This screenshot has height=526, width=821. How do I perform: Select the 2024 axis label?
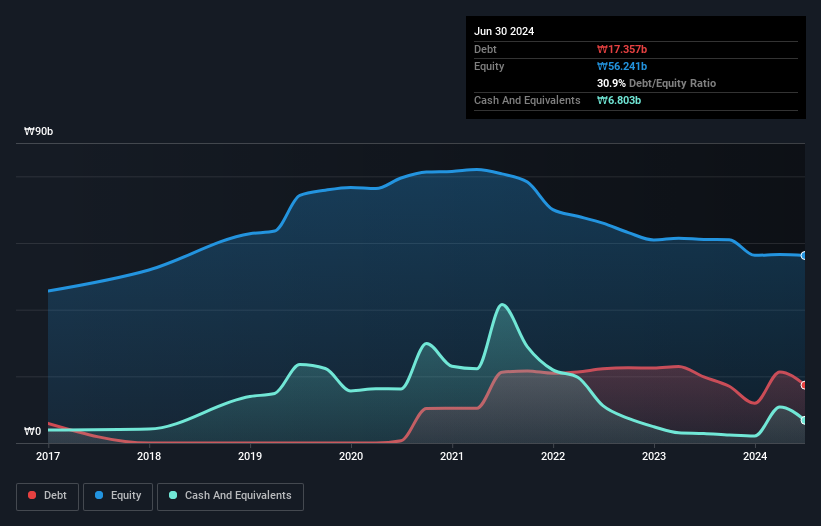[x=755, y=456]
